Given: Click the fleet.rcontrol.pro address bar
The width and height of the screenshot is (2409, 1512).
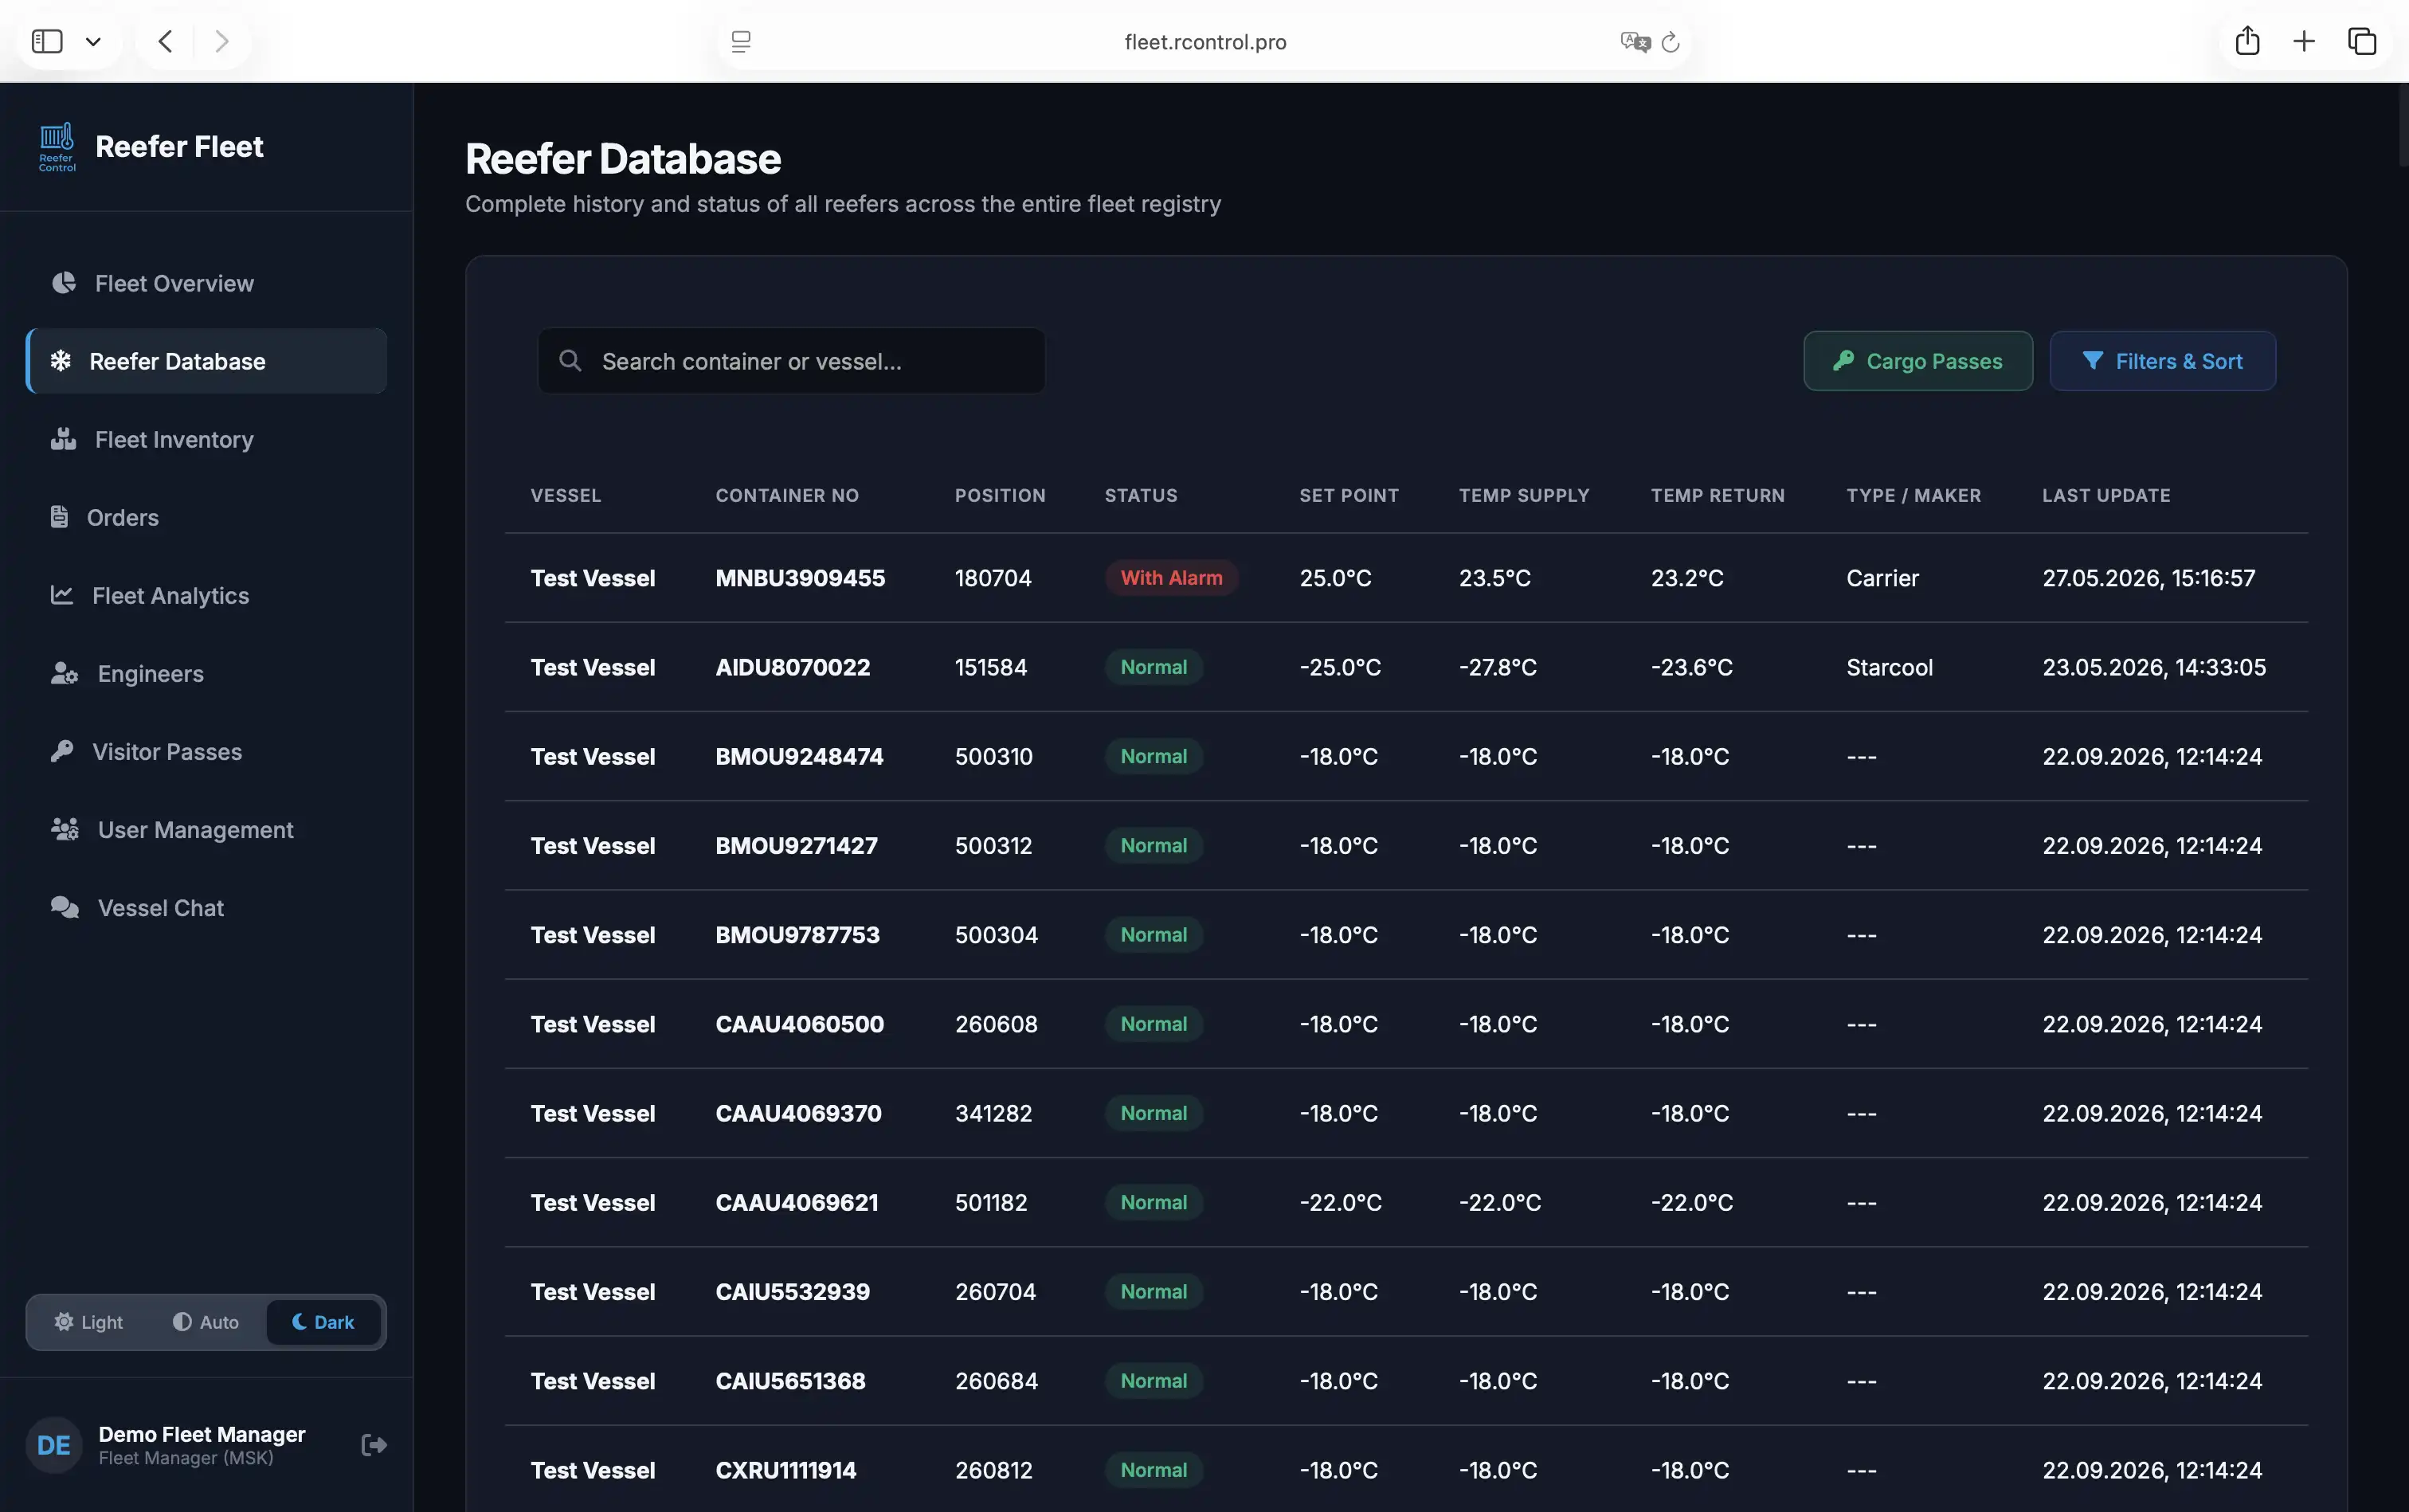Looking at the screenshot, I should 1205,42.
